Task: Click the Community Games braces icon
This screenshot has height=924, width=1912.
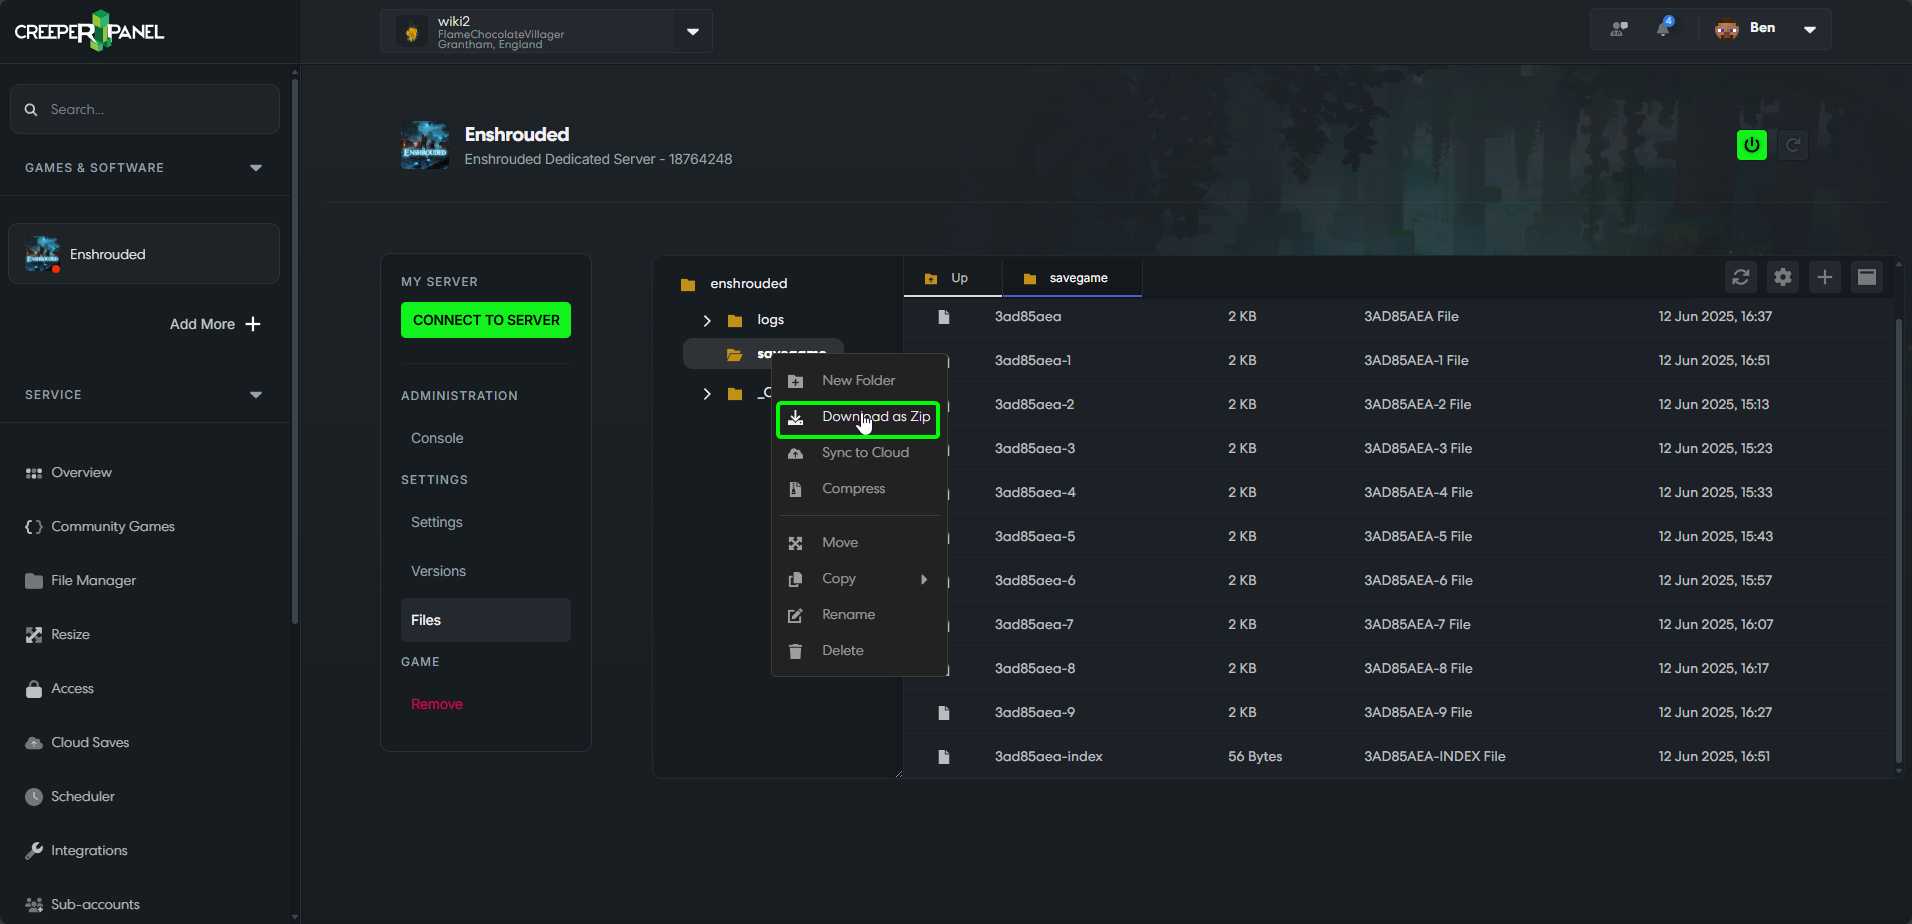Action: point(34,527)
